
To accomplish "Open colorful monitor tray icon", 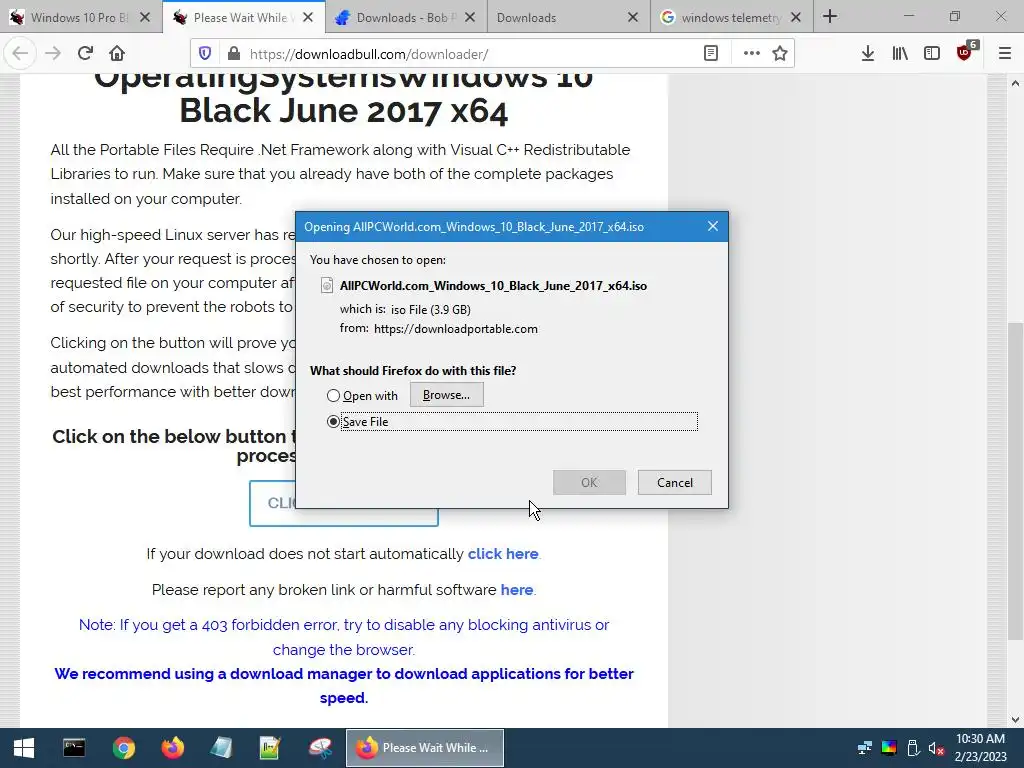I will pyautogui.click(x=889, y=748).
